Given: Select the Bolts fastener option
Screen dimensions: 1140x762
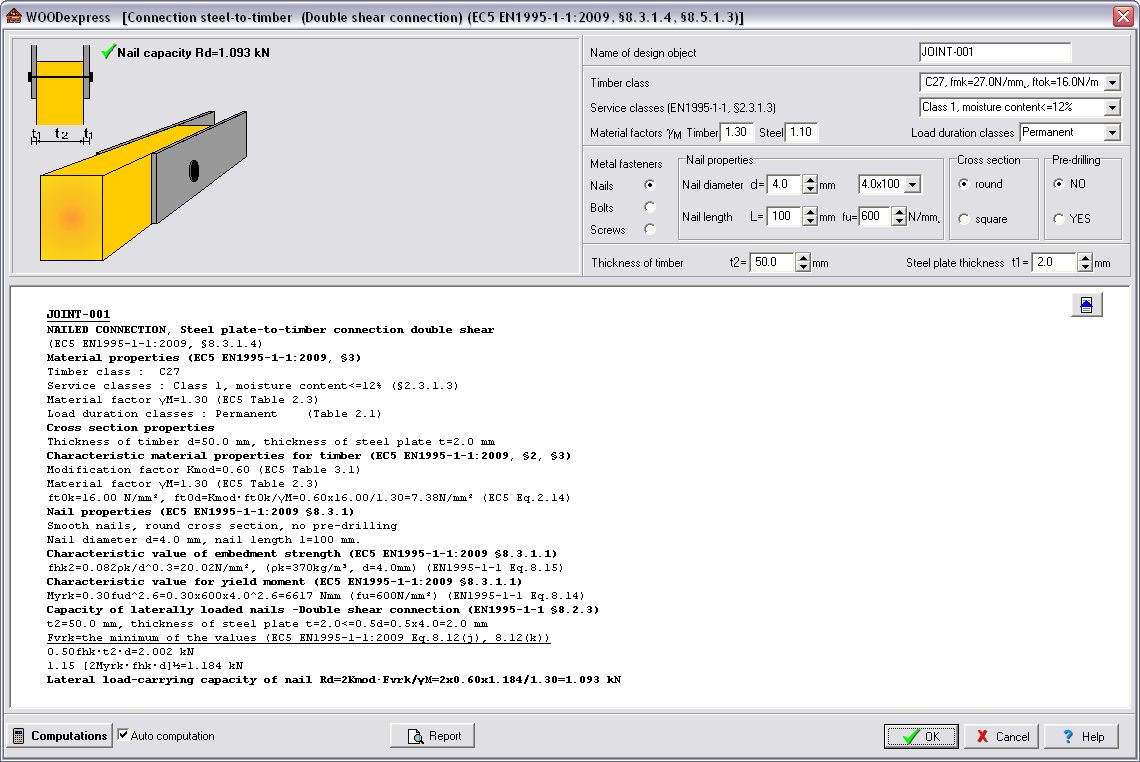Looking at the screenshot, I should click(649, 207).
